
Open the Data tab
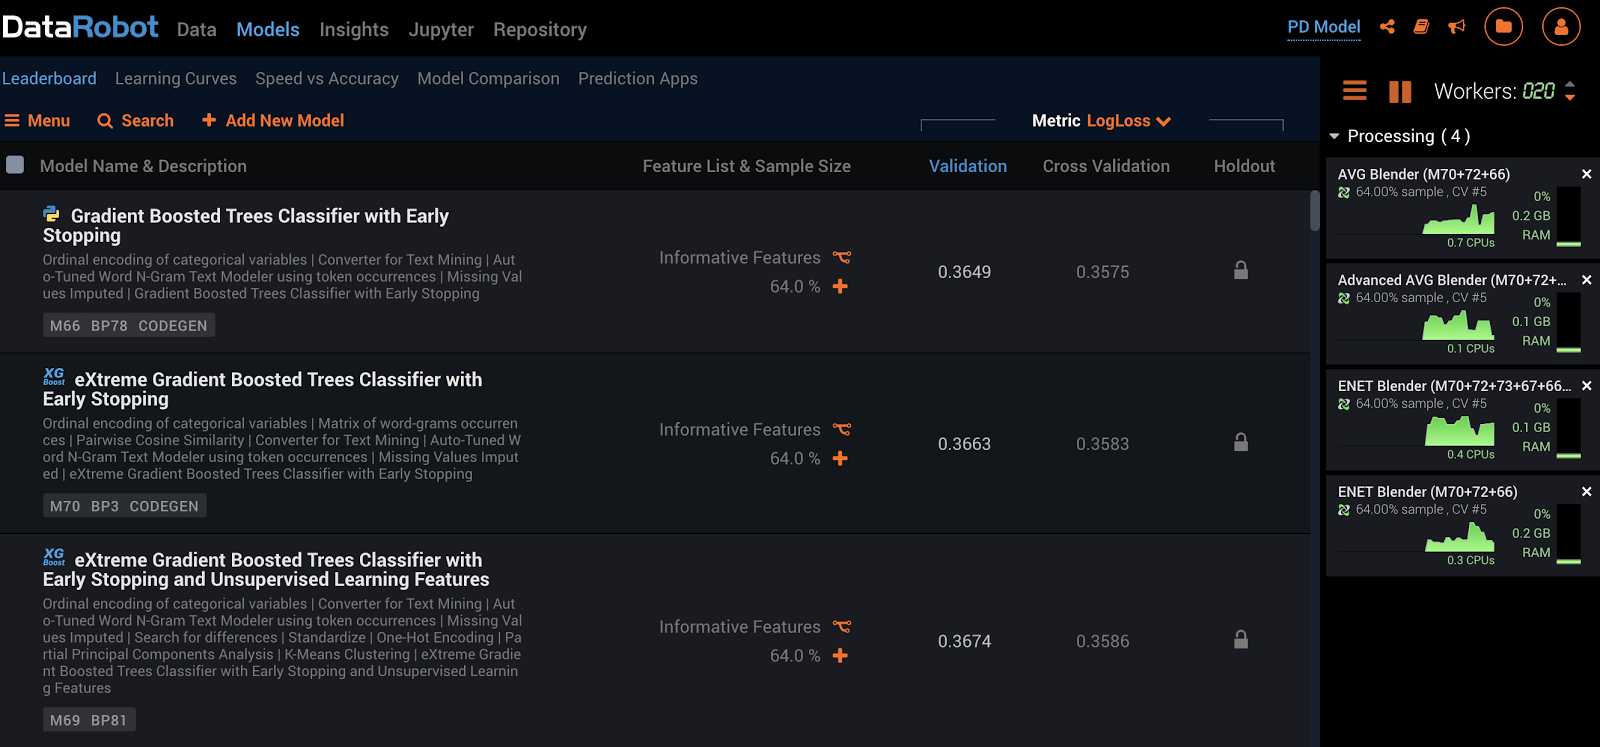[197, 30]
